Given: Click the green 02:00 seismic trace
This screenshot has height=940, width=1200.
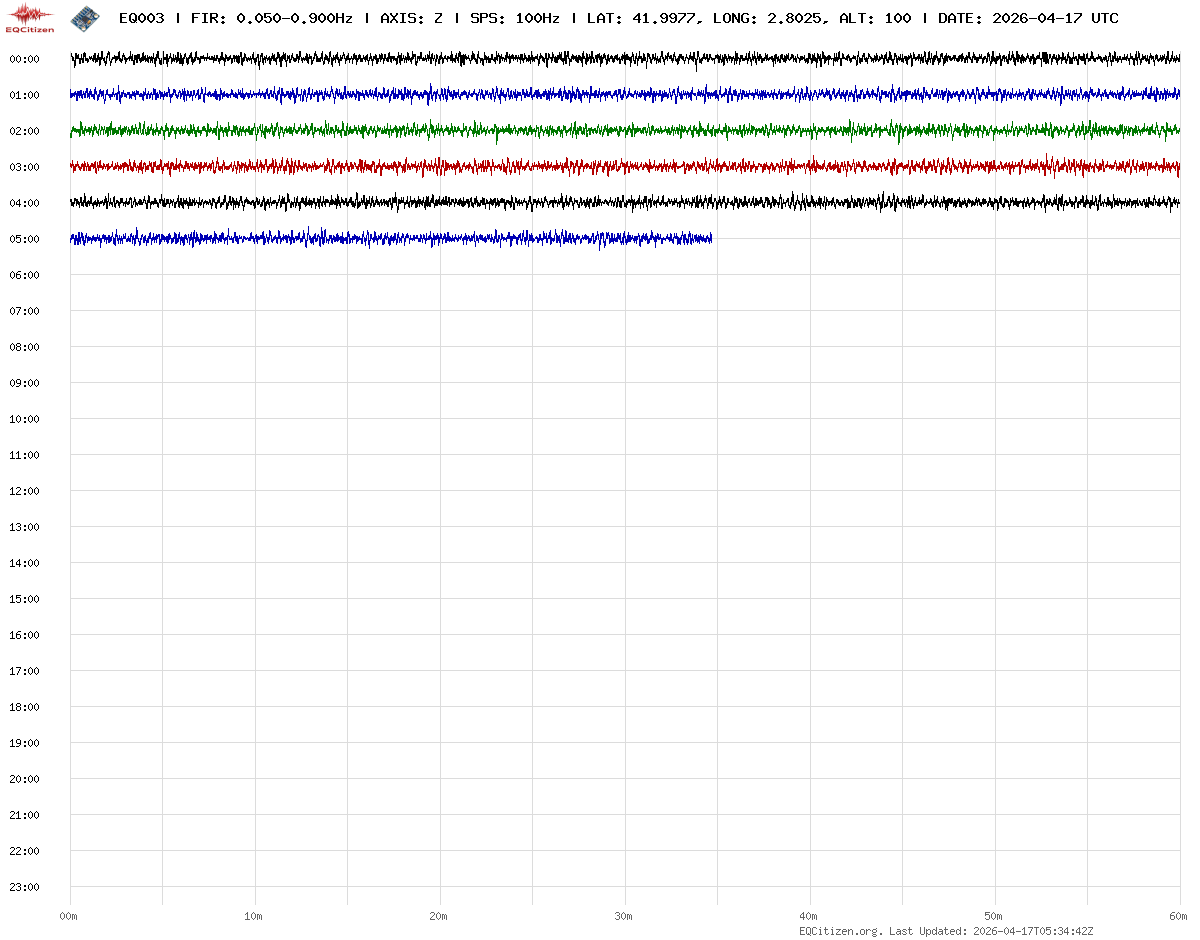Looking at the screenshot, I should click(600, 131).
